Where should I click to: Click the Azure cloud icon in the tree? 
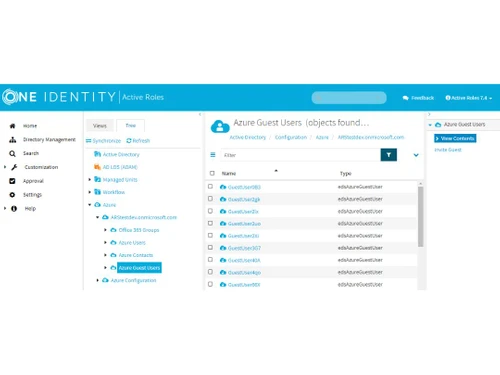point(97,205)
